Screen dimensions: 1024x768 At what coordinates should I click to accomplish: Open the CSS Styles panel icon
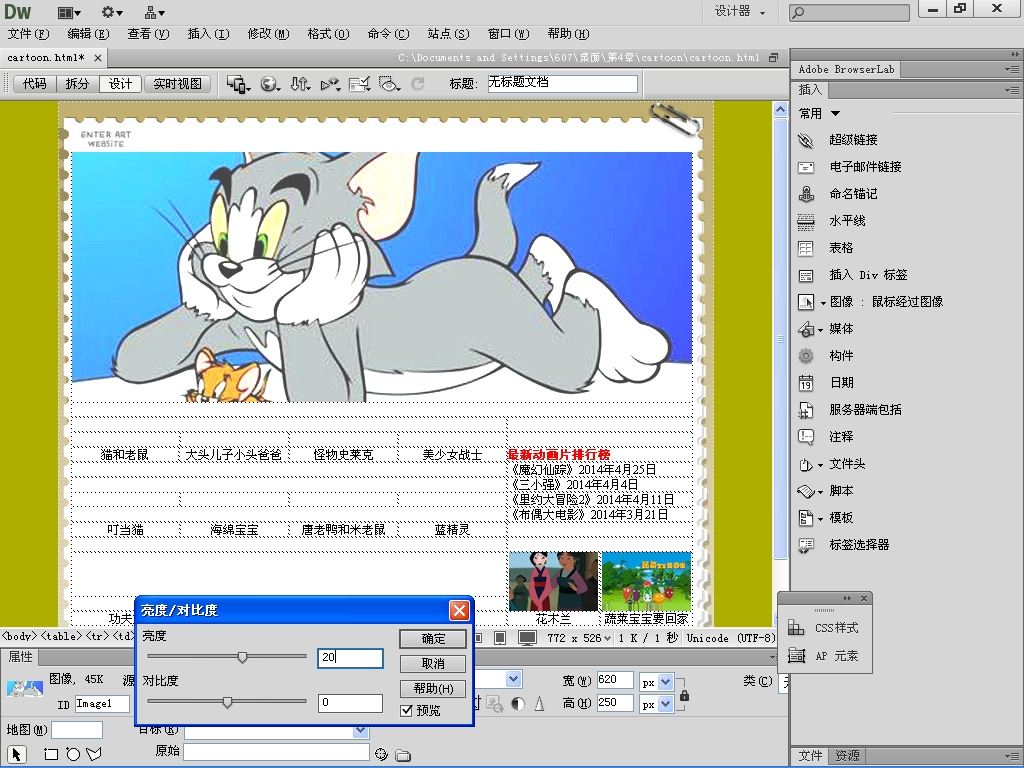796,628
